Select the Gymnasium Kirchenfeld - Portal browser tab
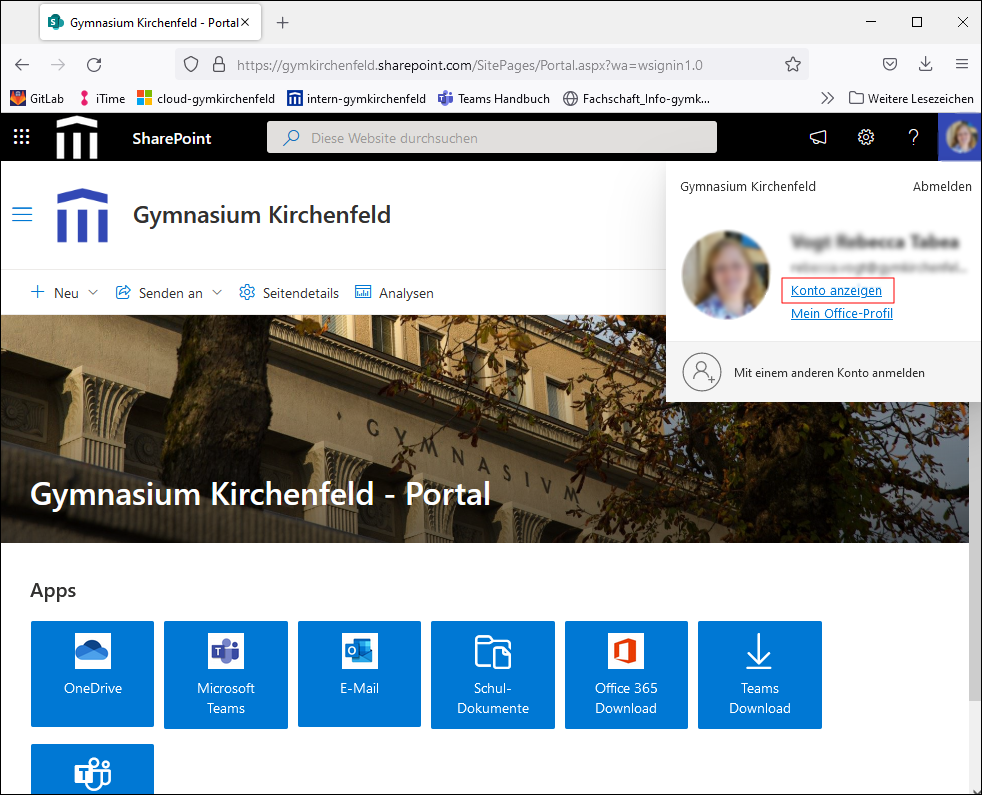The width and height of the screenshot is (982, 795). [x=150, y=23]
